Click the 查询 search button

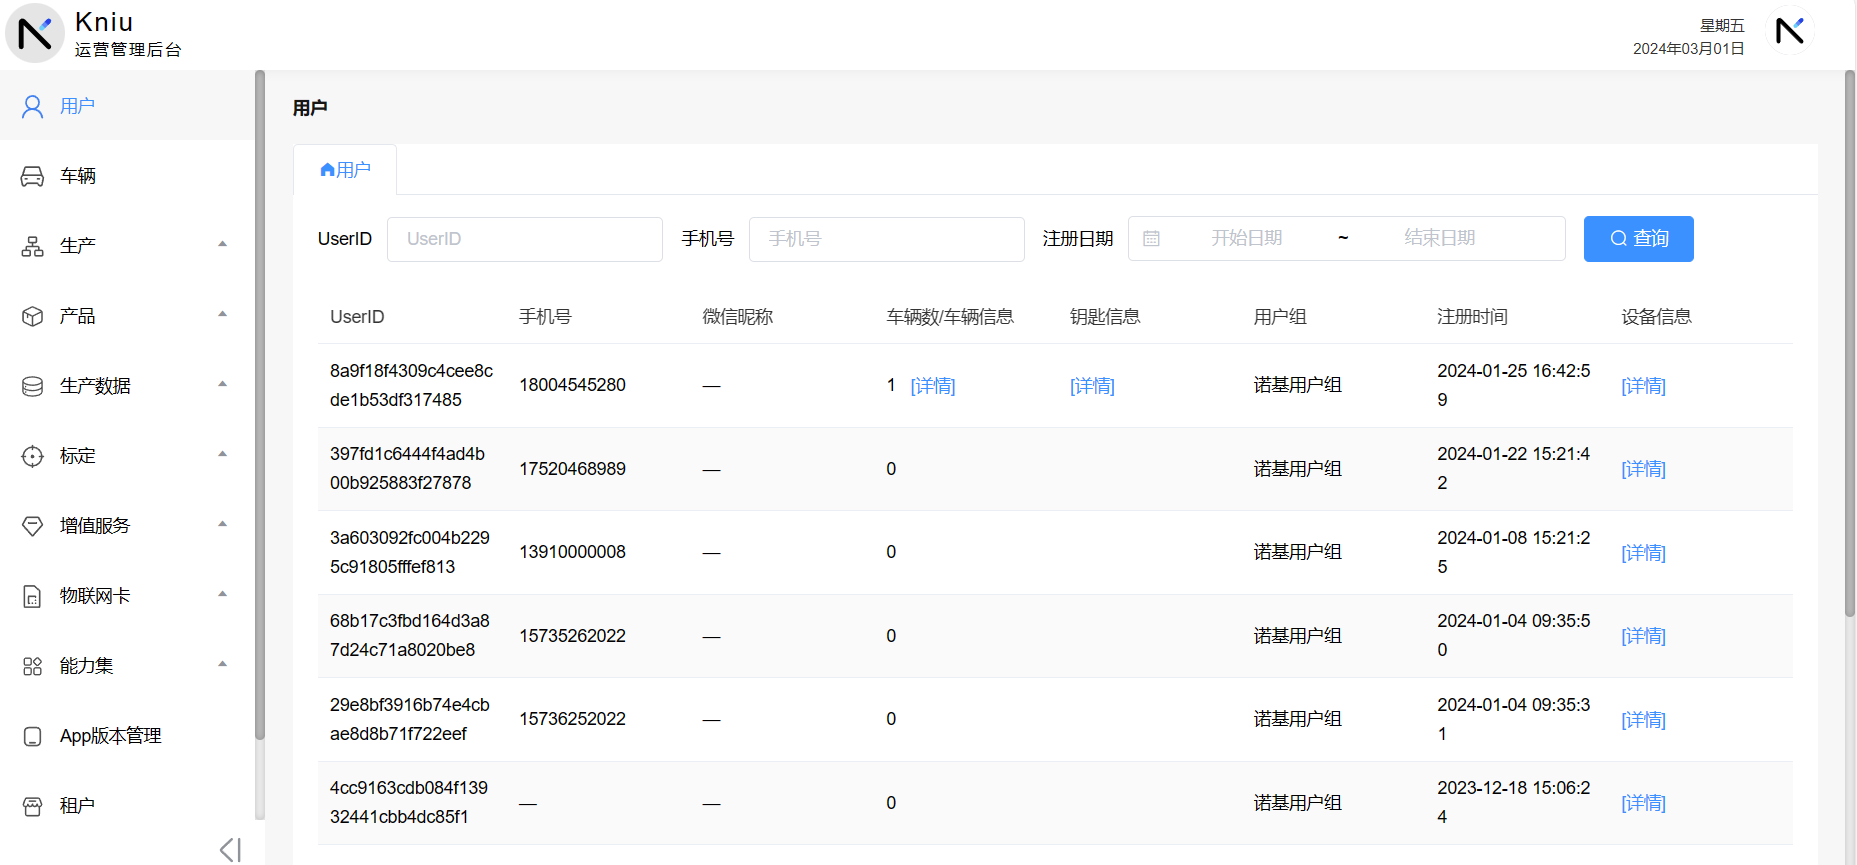click(1638, 239)
